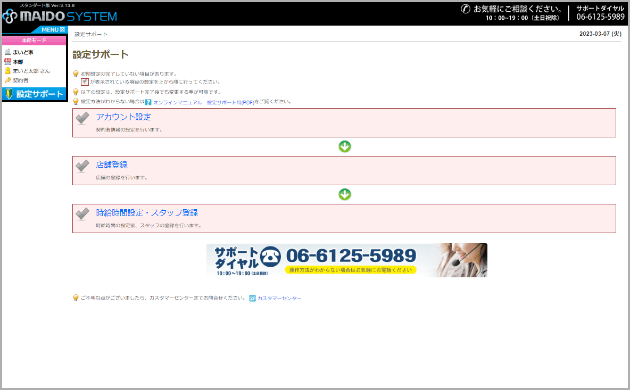The image size is (630, 390).
Task: Select 設定サポート in the left menu
Action: tap(34, 94)
